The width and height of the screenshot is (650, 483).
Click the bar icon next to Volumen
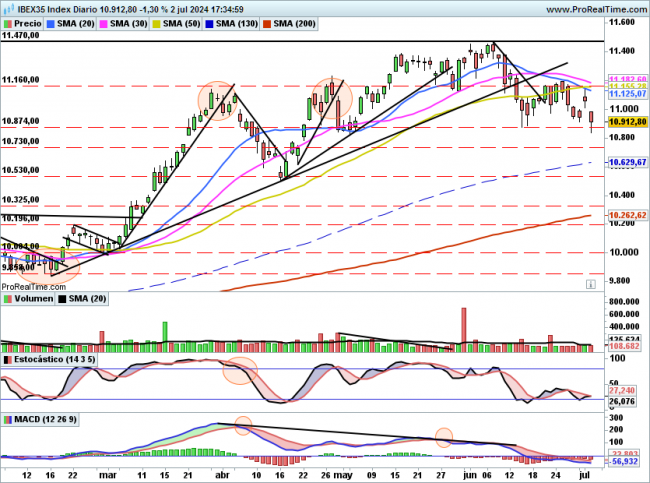coord(8,299)
